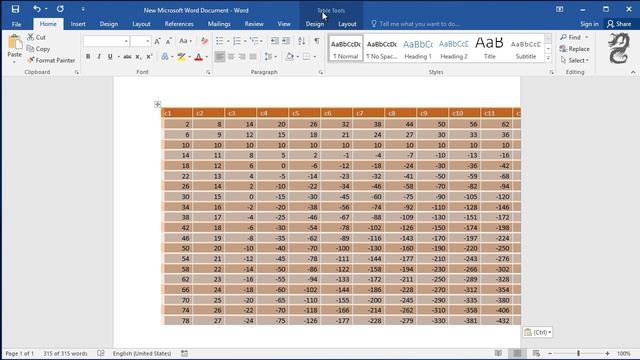The height and width of the screenshot is (360, 640).
Task: Open the Paste Options (Ctrl) dropdown
Action: 537,332
